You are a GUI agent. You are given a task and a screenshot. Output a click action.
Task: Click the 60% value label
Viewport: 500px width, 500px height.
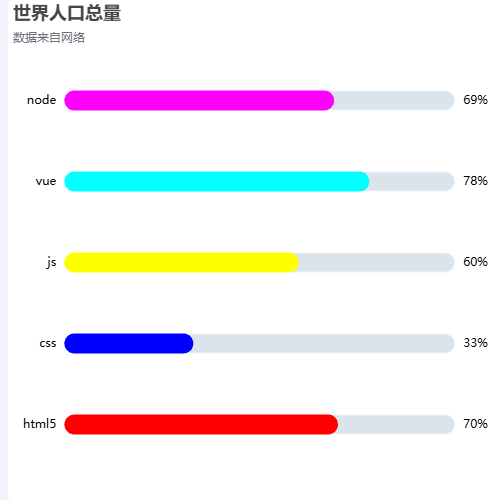click(475, 262)
